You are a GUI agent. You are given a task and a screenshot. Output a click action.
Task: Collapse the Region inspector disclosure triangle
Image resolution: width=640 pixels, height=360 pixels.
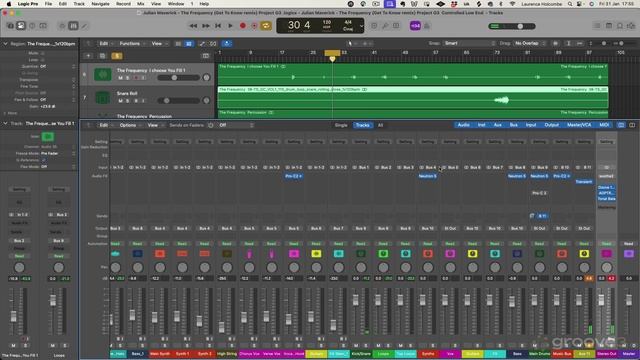click(5, 44)
